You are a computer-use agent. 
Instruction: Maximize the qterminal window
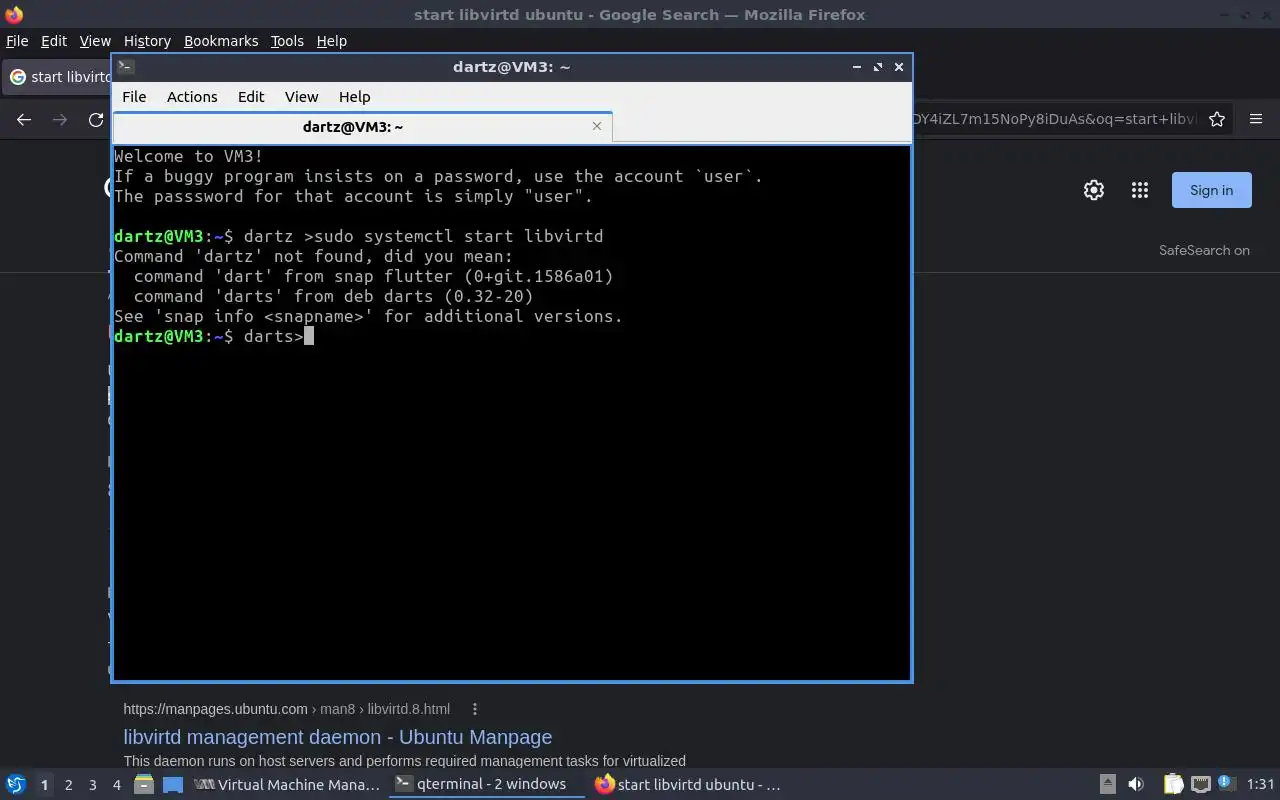point(877,67)
